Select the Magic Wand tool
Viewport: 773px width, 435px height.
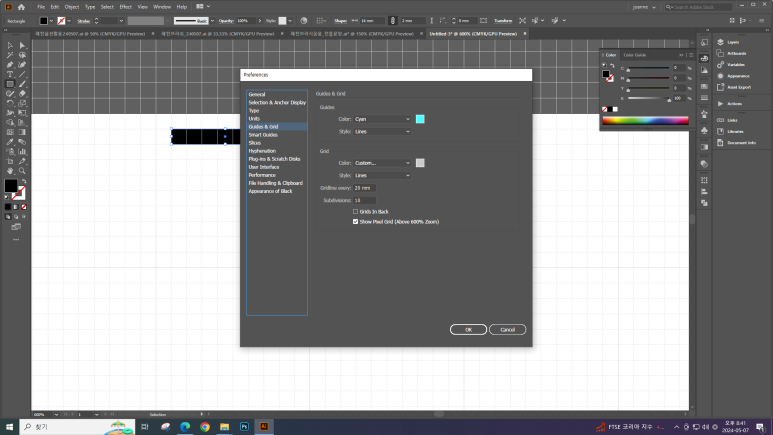point(10,55)
